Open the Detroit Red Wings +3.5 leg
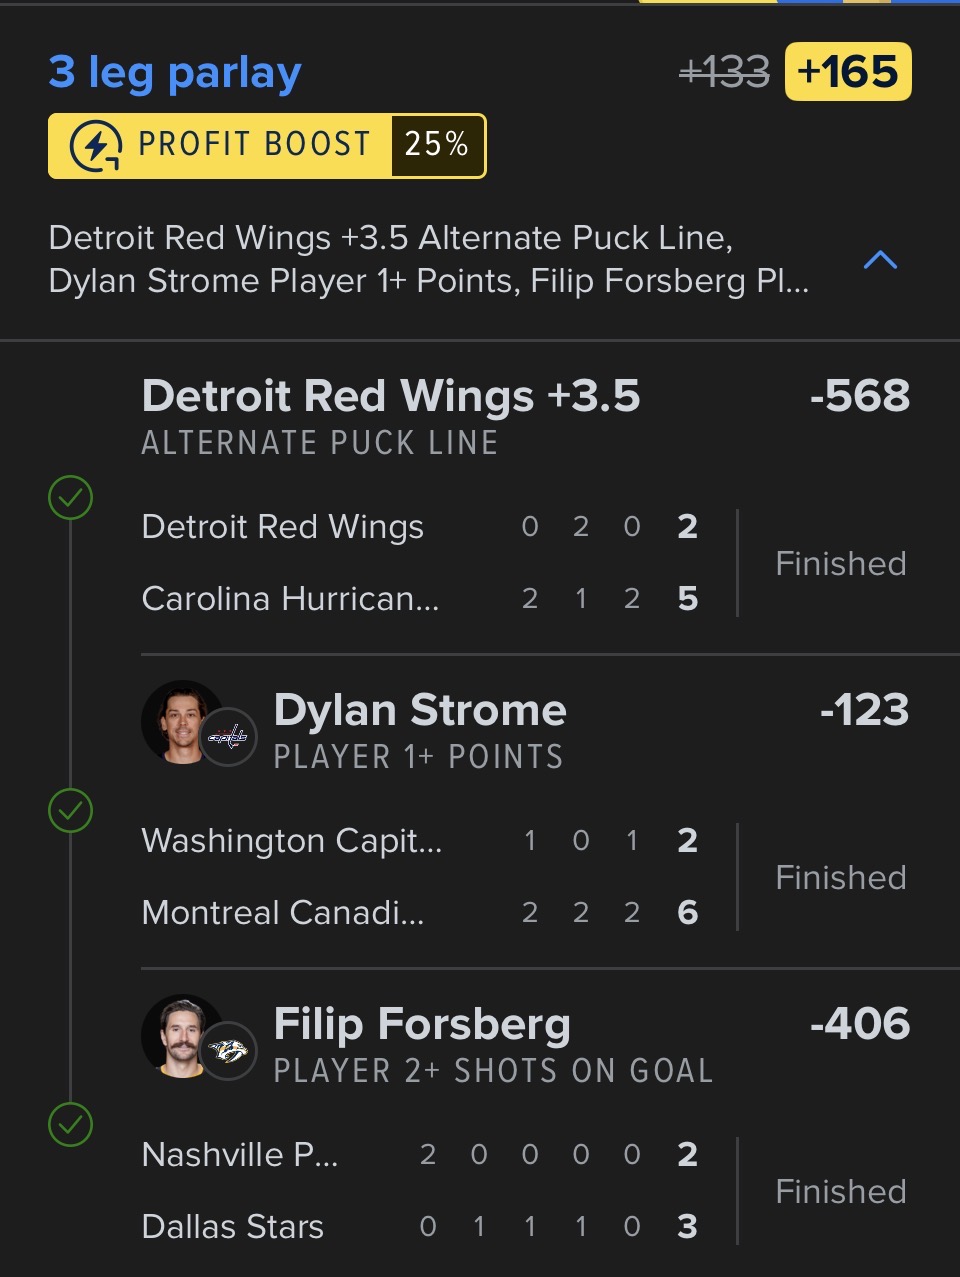Screen dimensions: 960x1277 pyautogui.click(x=390, y=396)
